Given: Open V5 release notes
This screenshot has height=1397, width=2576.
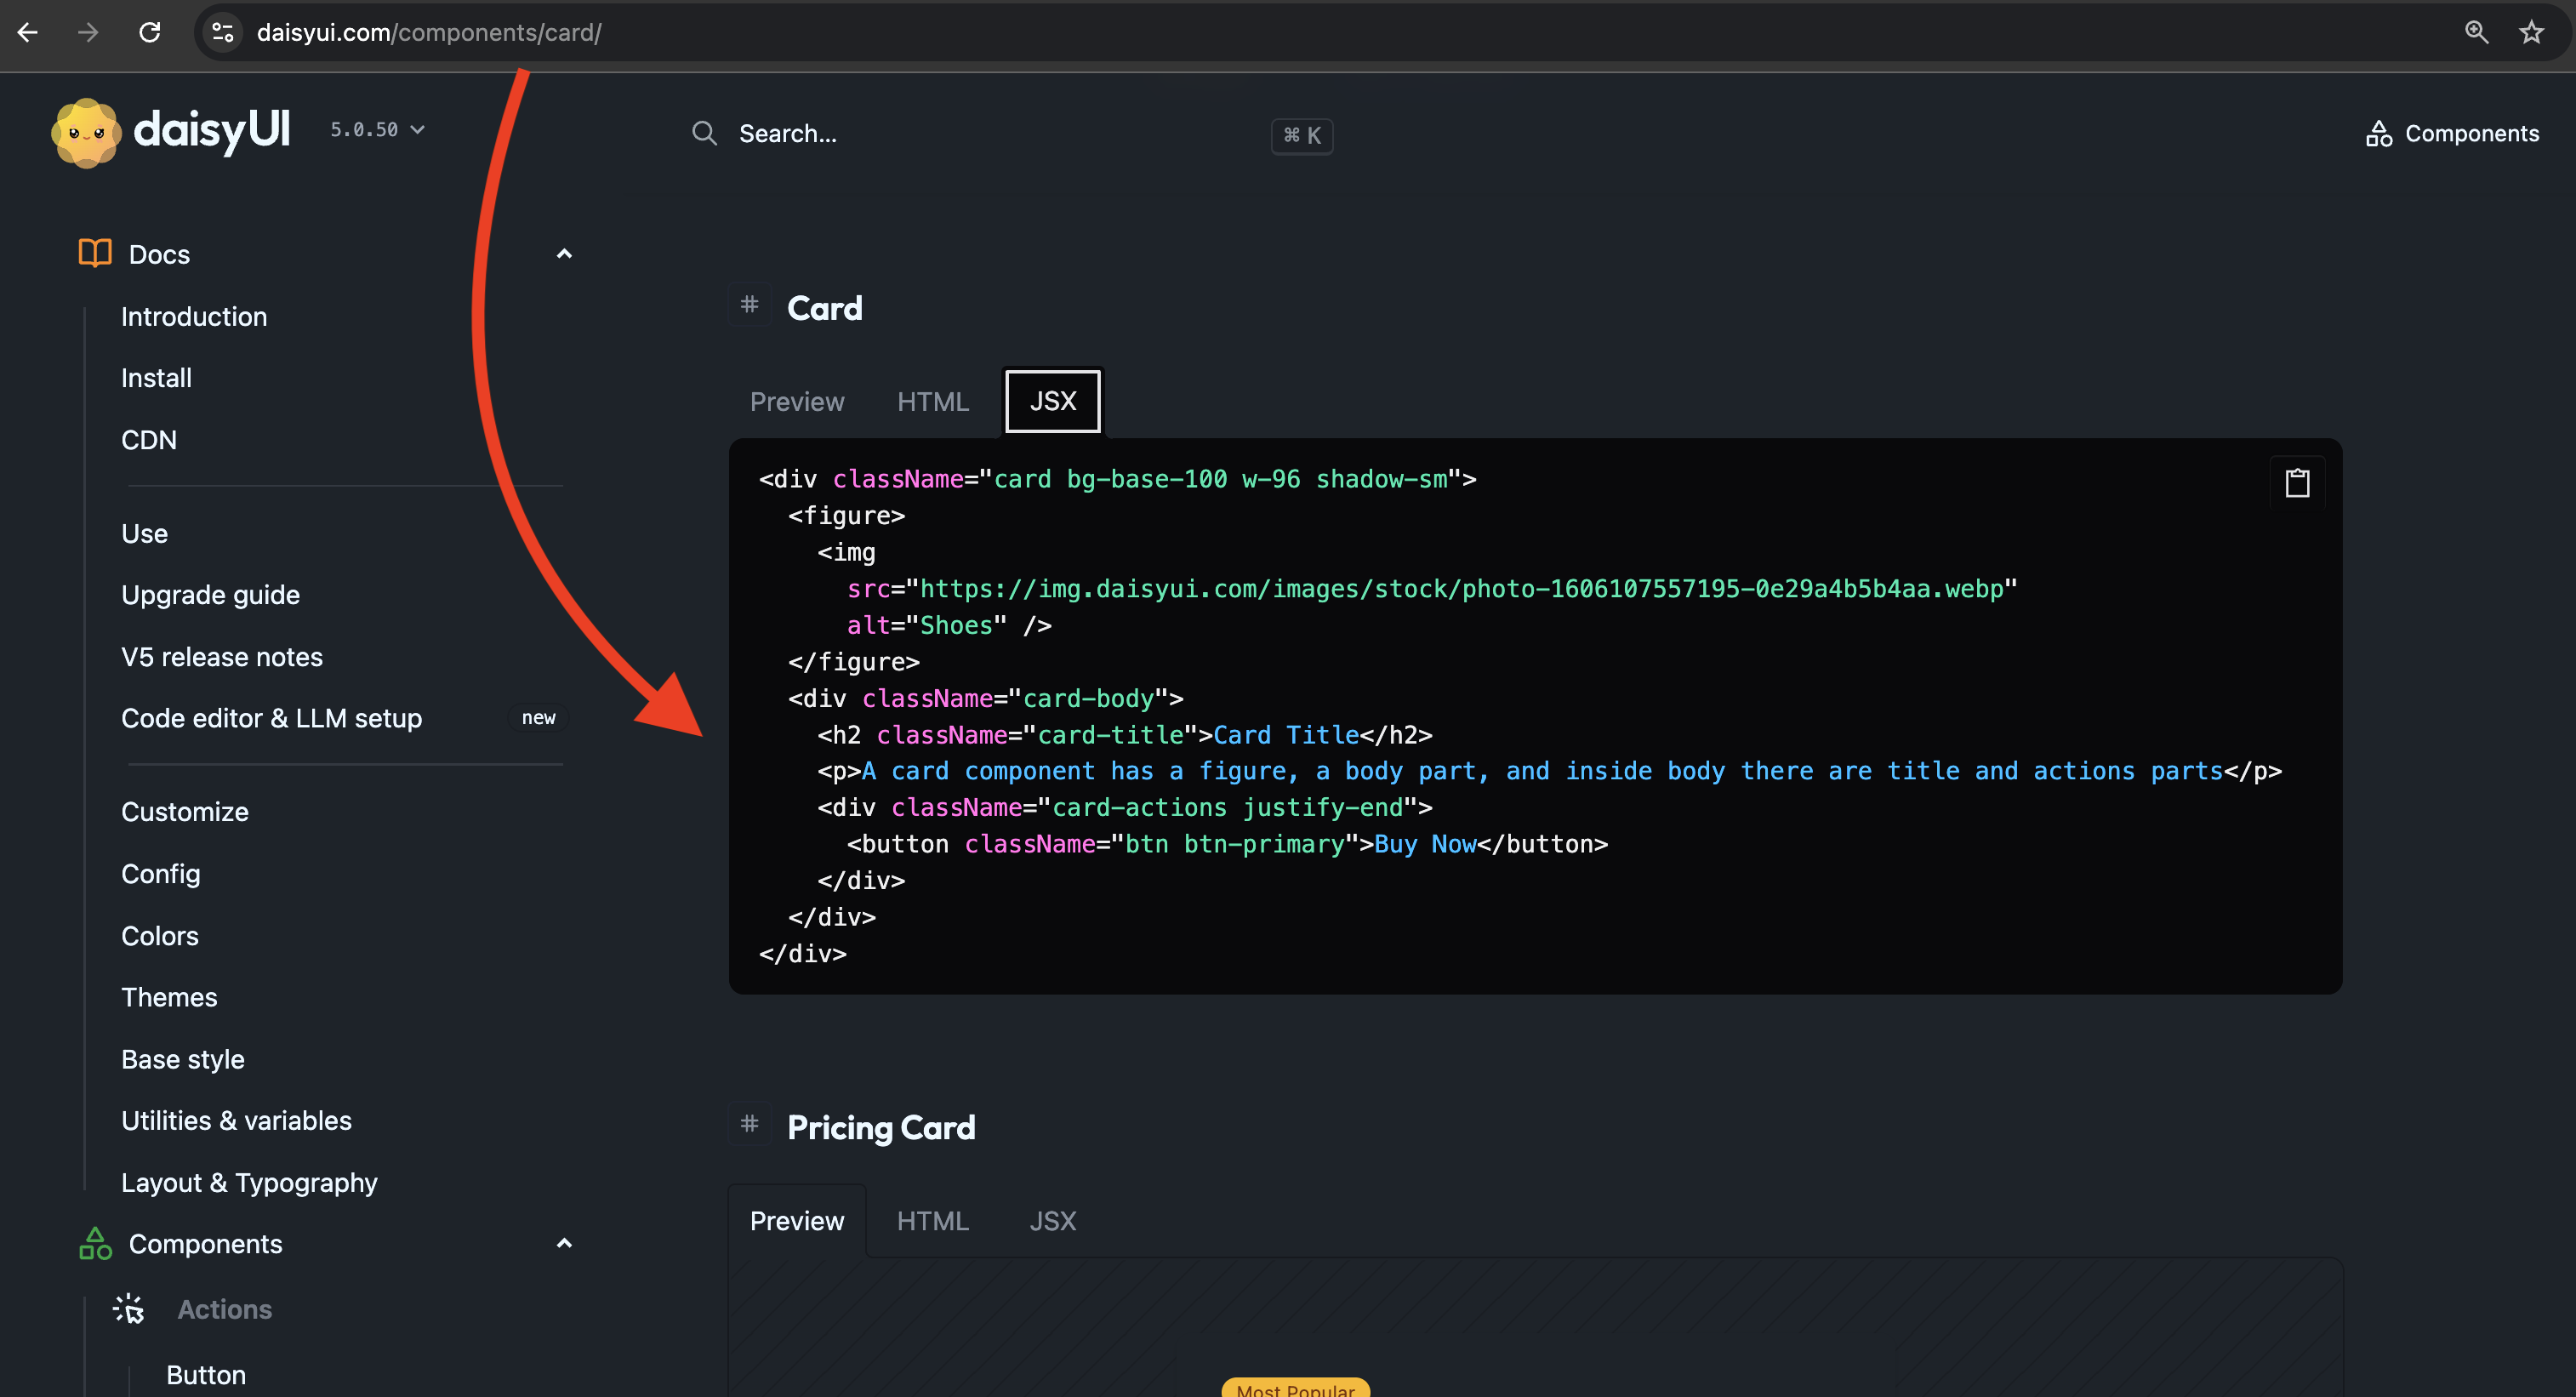Looking at the screenshot, I should 222,657.
